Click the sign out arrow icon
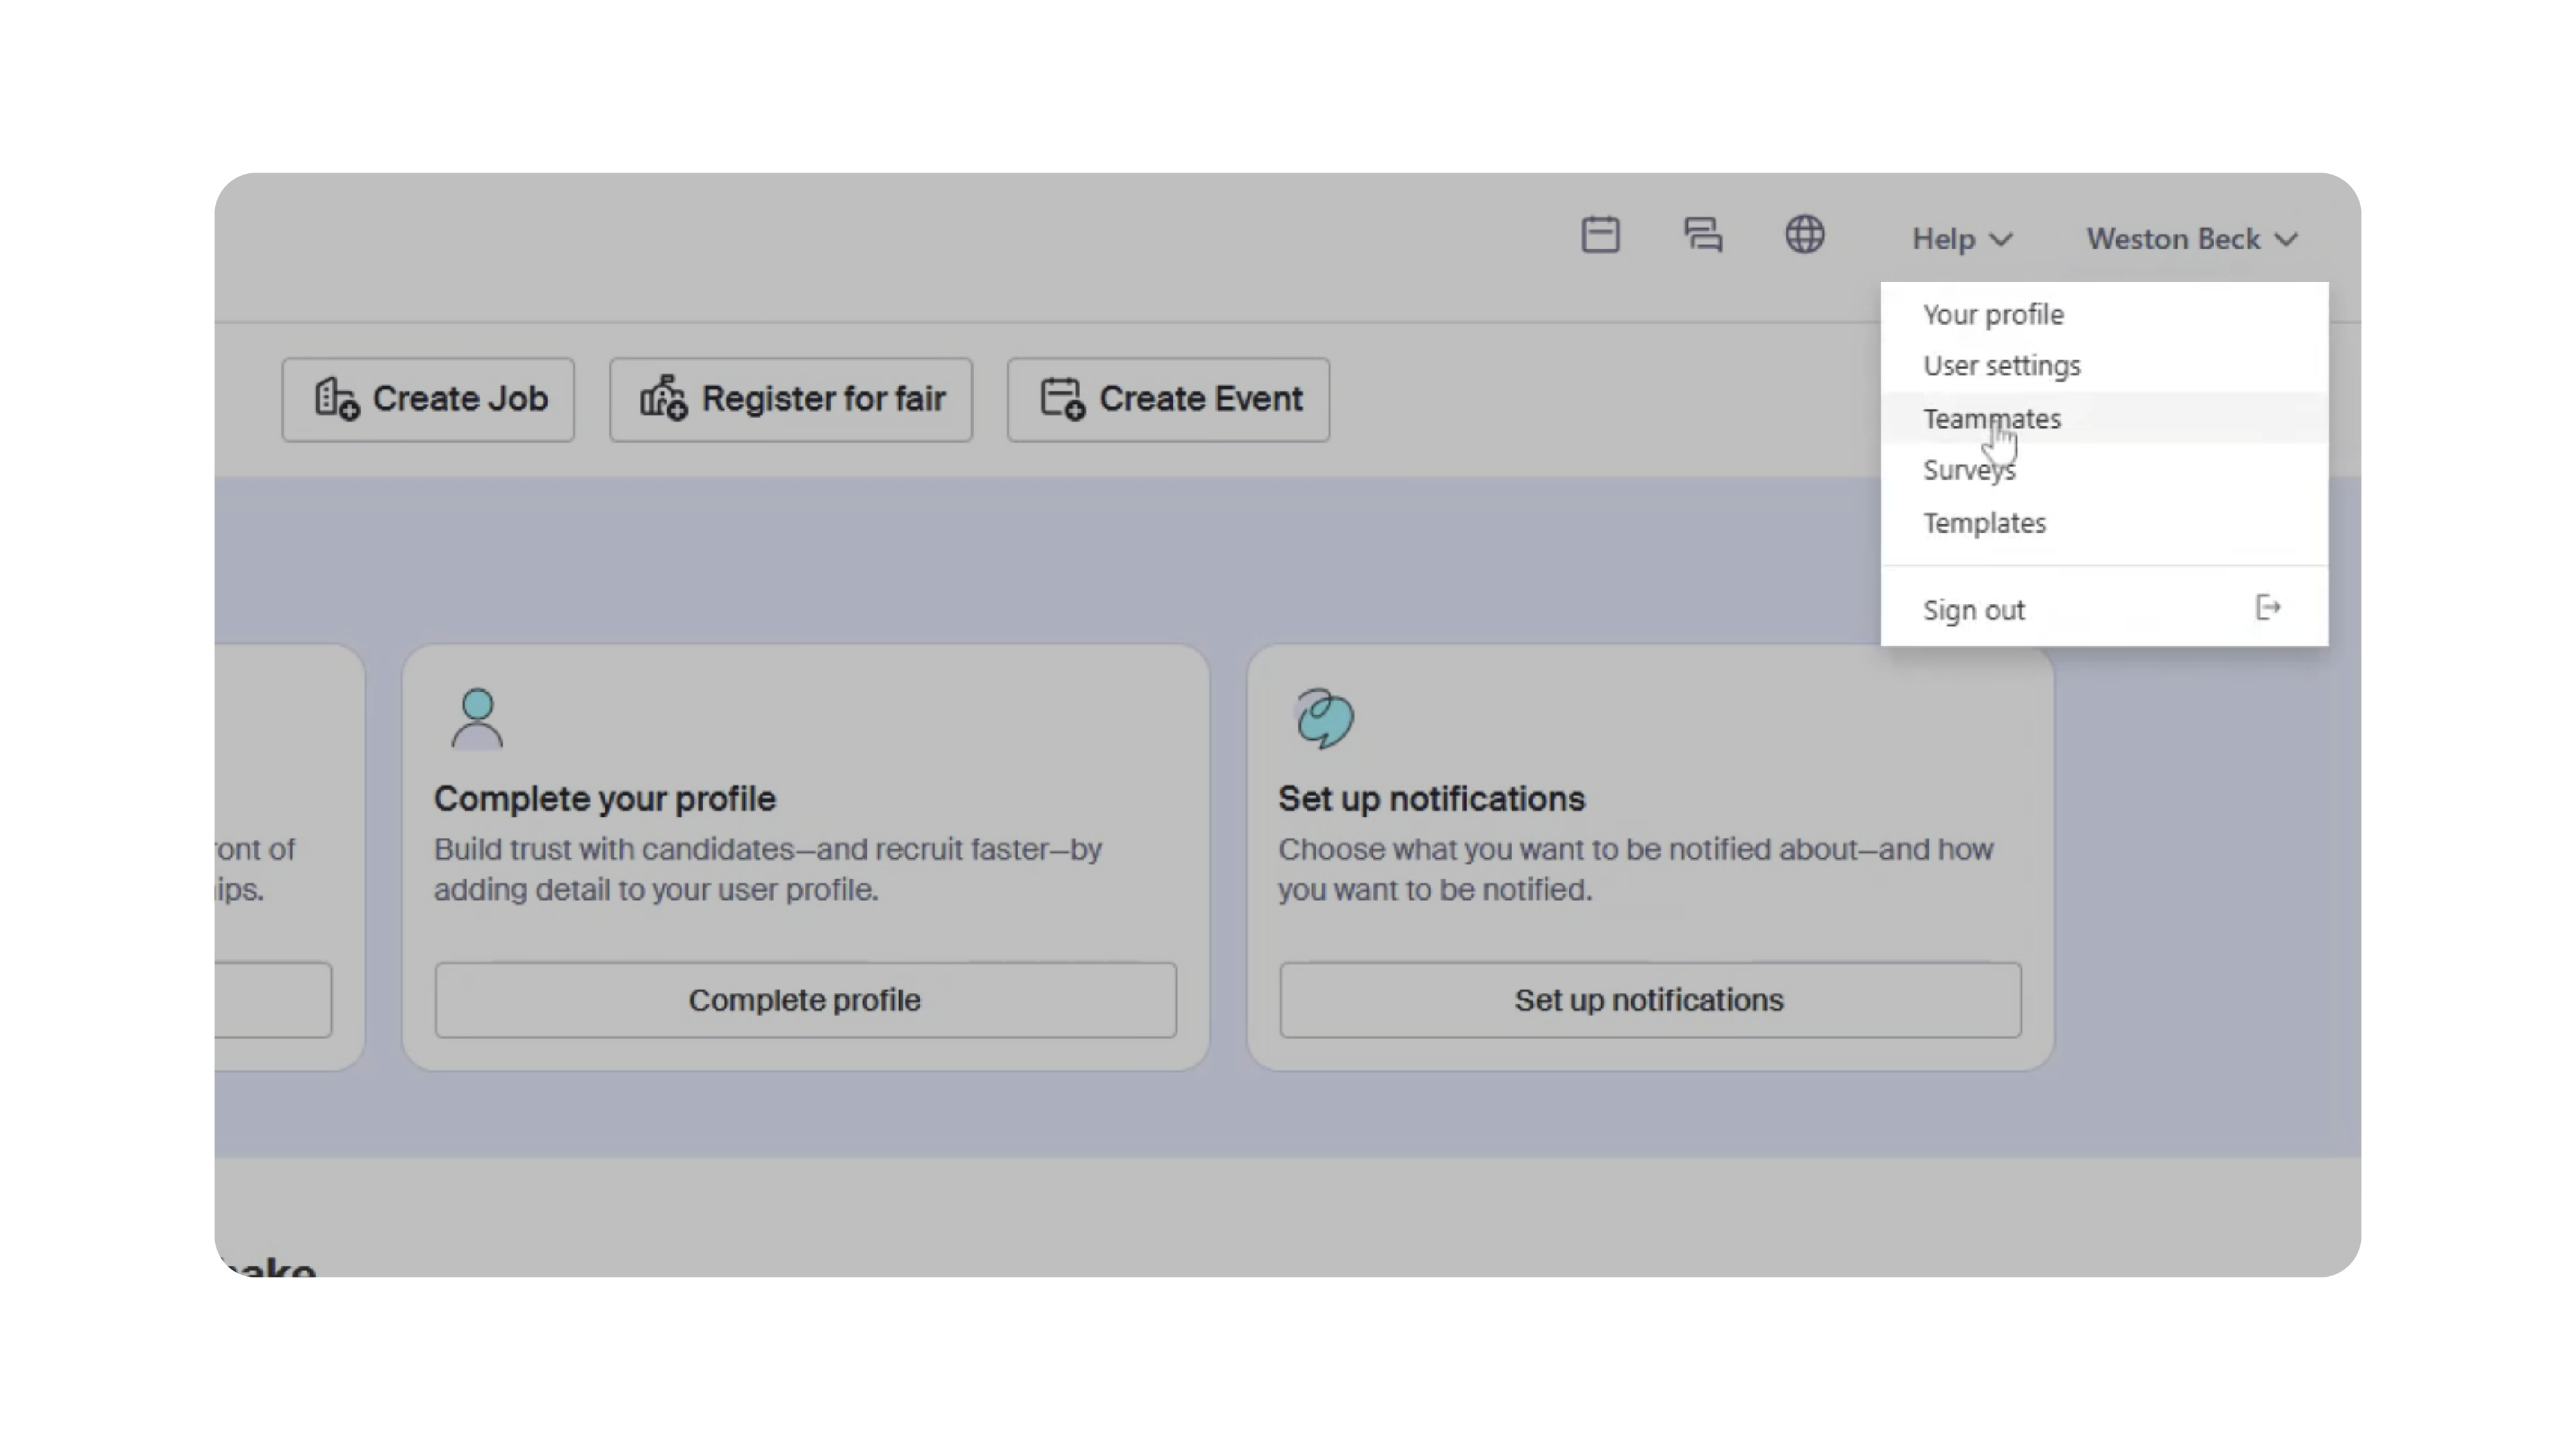The image size is (2576, 1450). point(2267,608)
